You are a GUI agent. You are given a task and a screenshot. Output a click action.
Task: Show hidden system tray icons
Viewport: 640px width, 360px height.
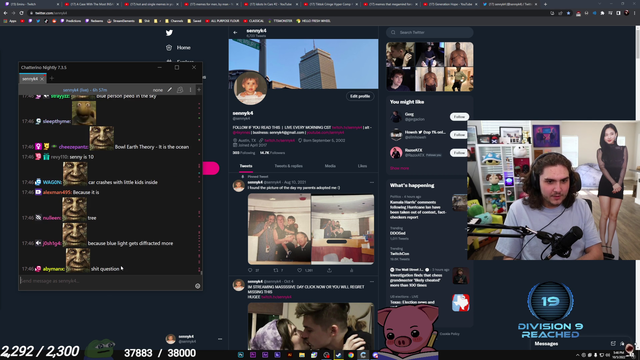tap(577, 355)
